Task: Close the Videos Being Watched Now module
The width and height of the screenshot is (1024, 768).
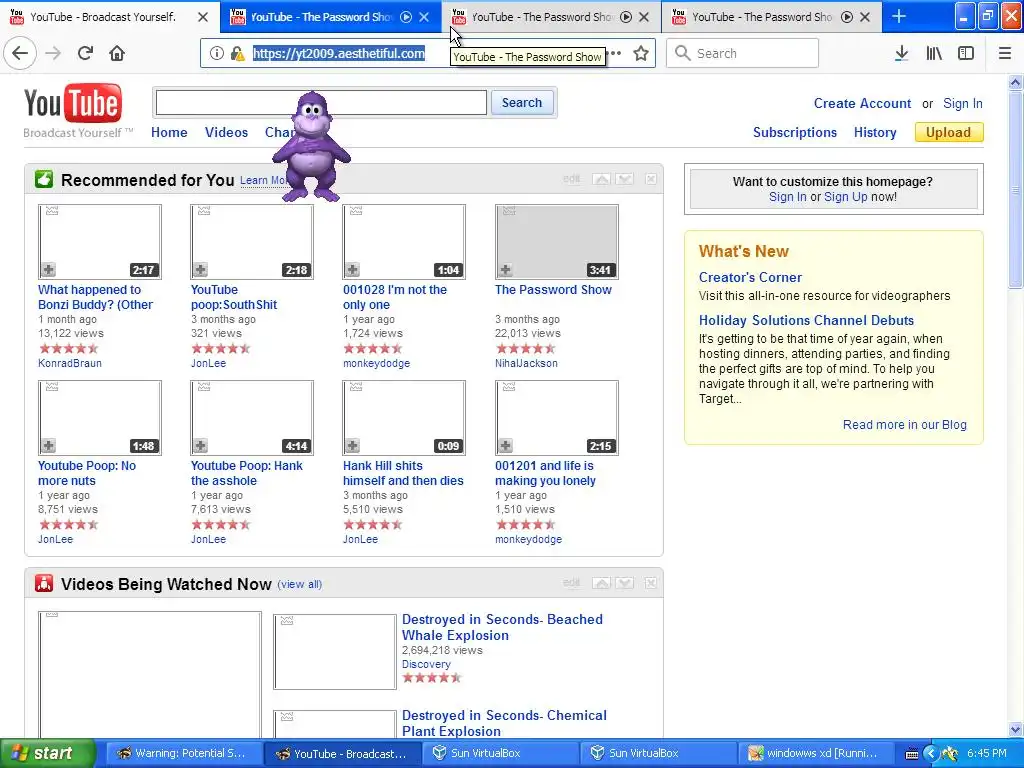Action: click(650, 583)
